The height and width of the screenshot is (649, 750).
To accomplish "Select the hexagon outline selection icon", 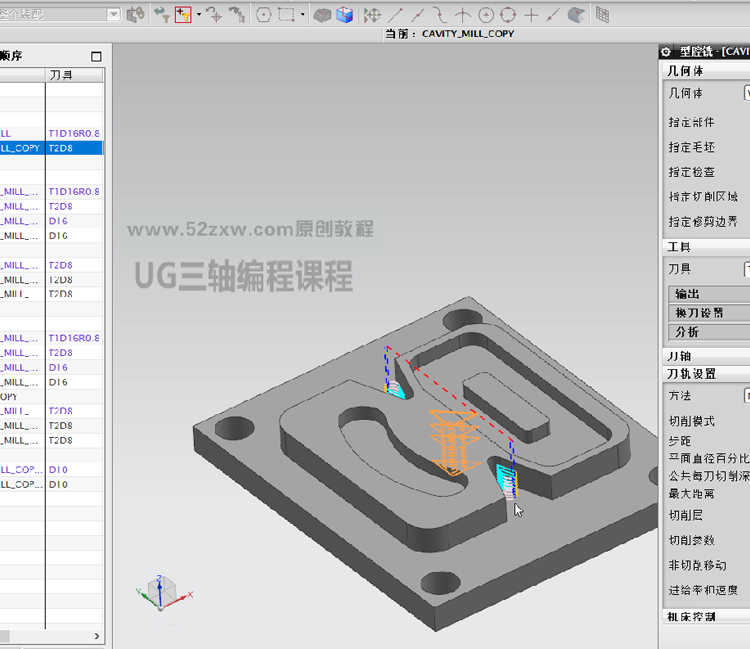I will (x=264, y=15).
